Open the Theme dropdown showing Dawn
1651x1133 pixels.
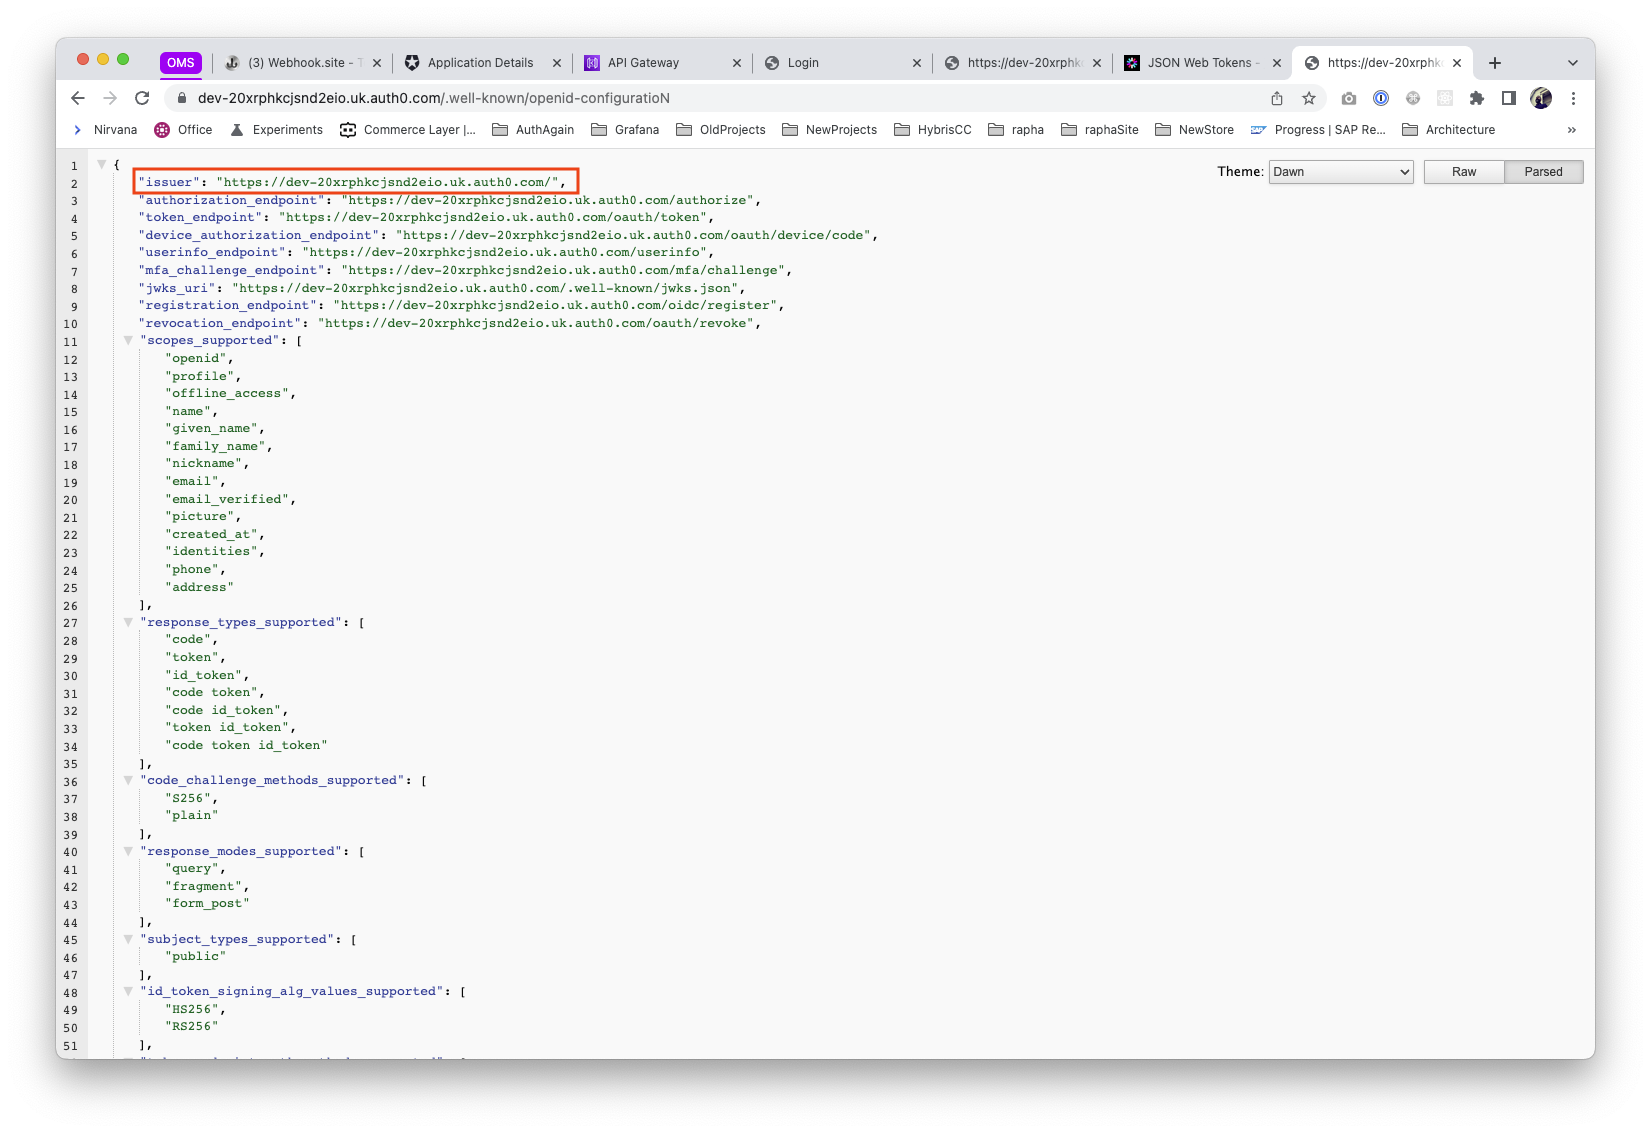[1340, 172]
